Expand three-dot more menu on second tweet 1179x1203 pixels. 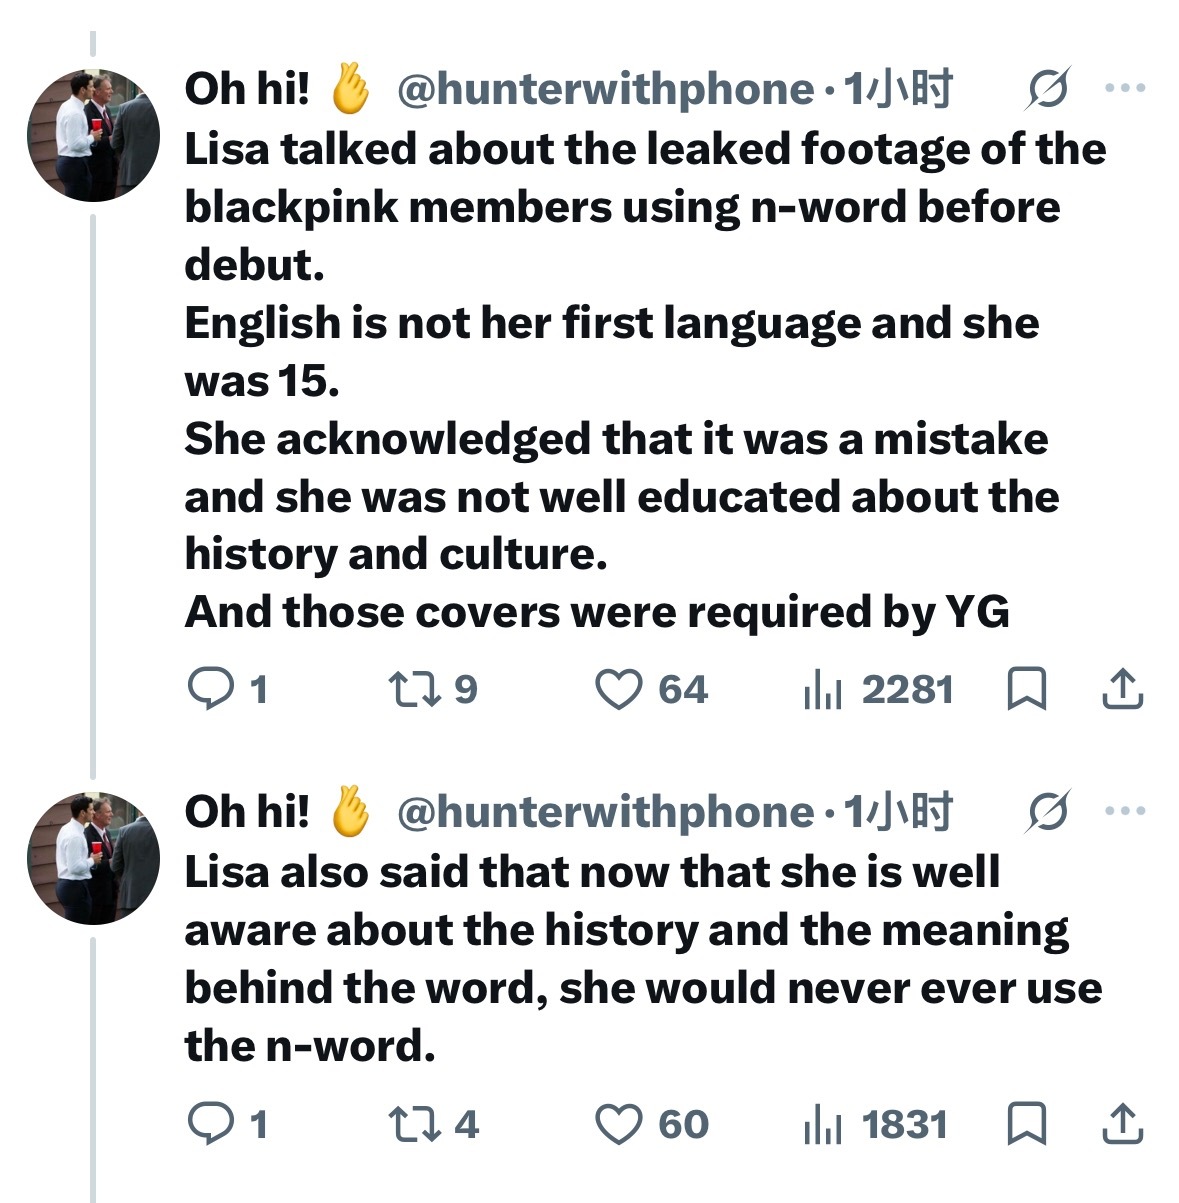[1125, 811]
